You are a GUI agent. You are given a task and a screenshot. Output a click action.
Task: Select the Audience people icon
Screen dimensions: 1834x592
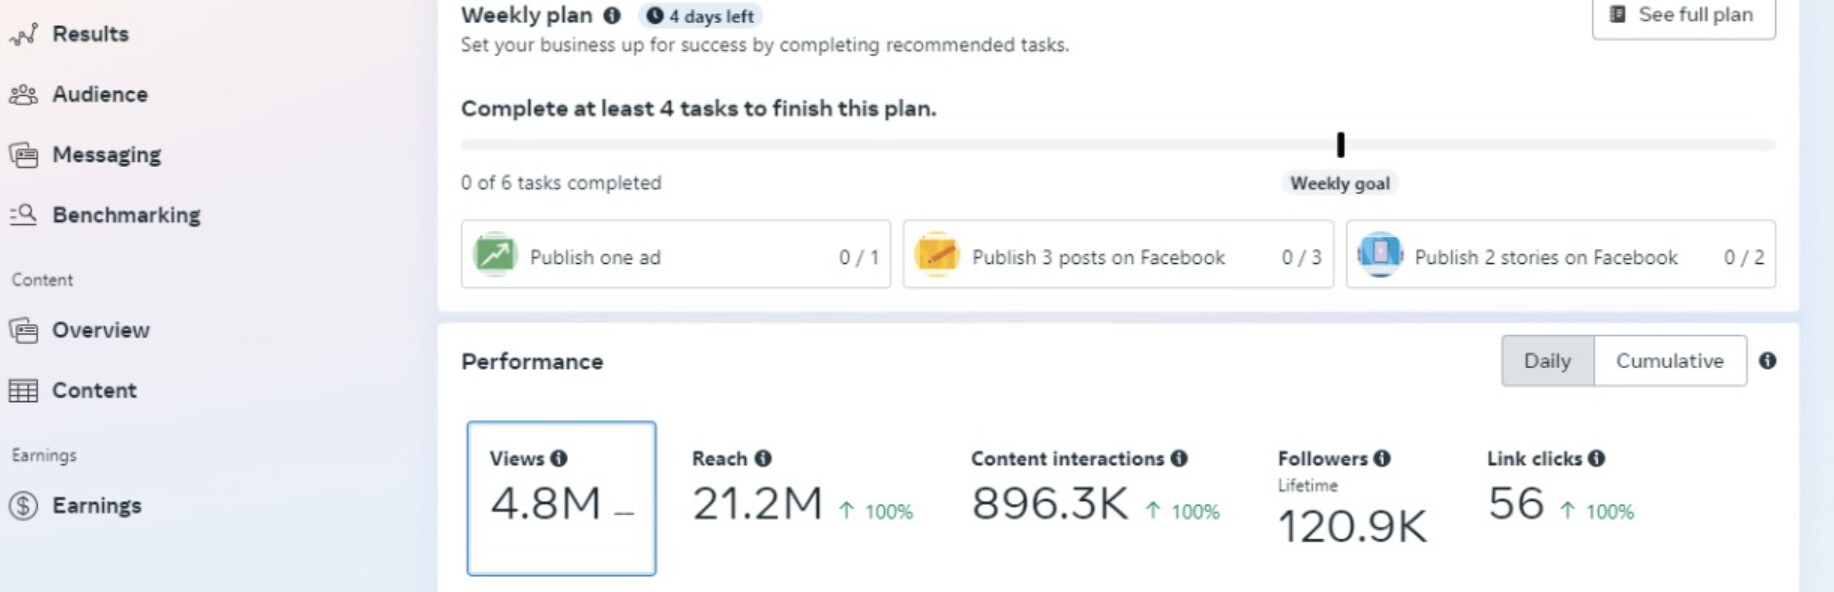tap(23, 95)
